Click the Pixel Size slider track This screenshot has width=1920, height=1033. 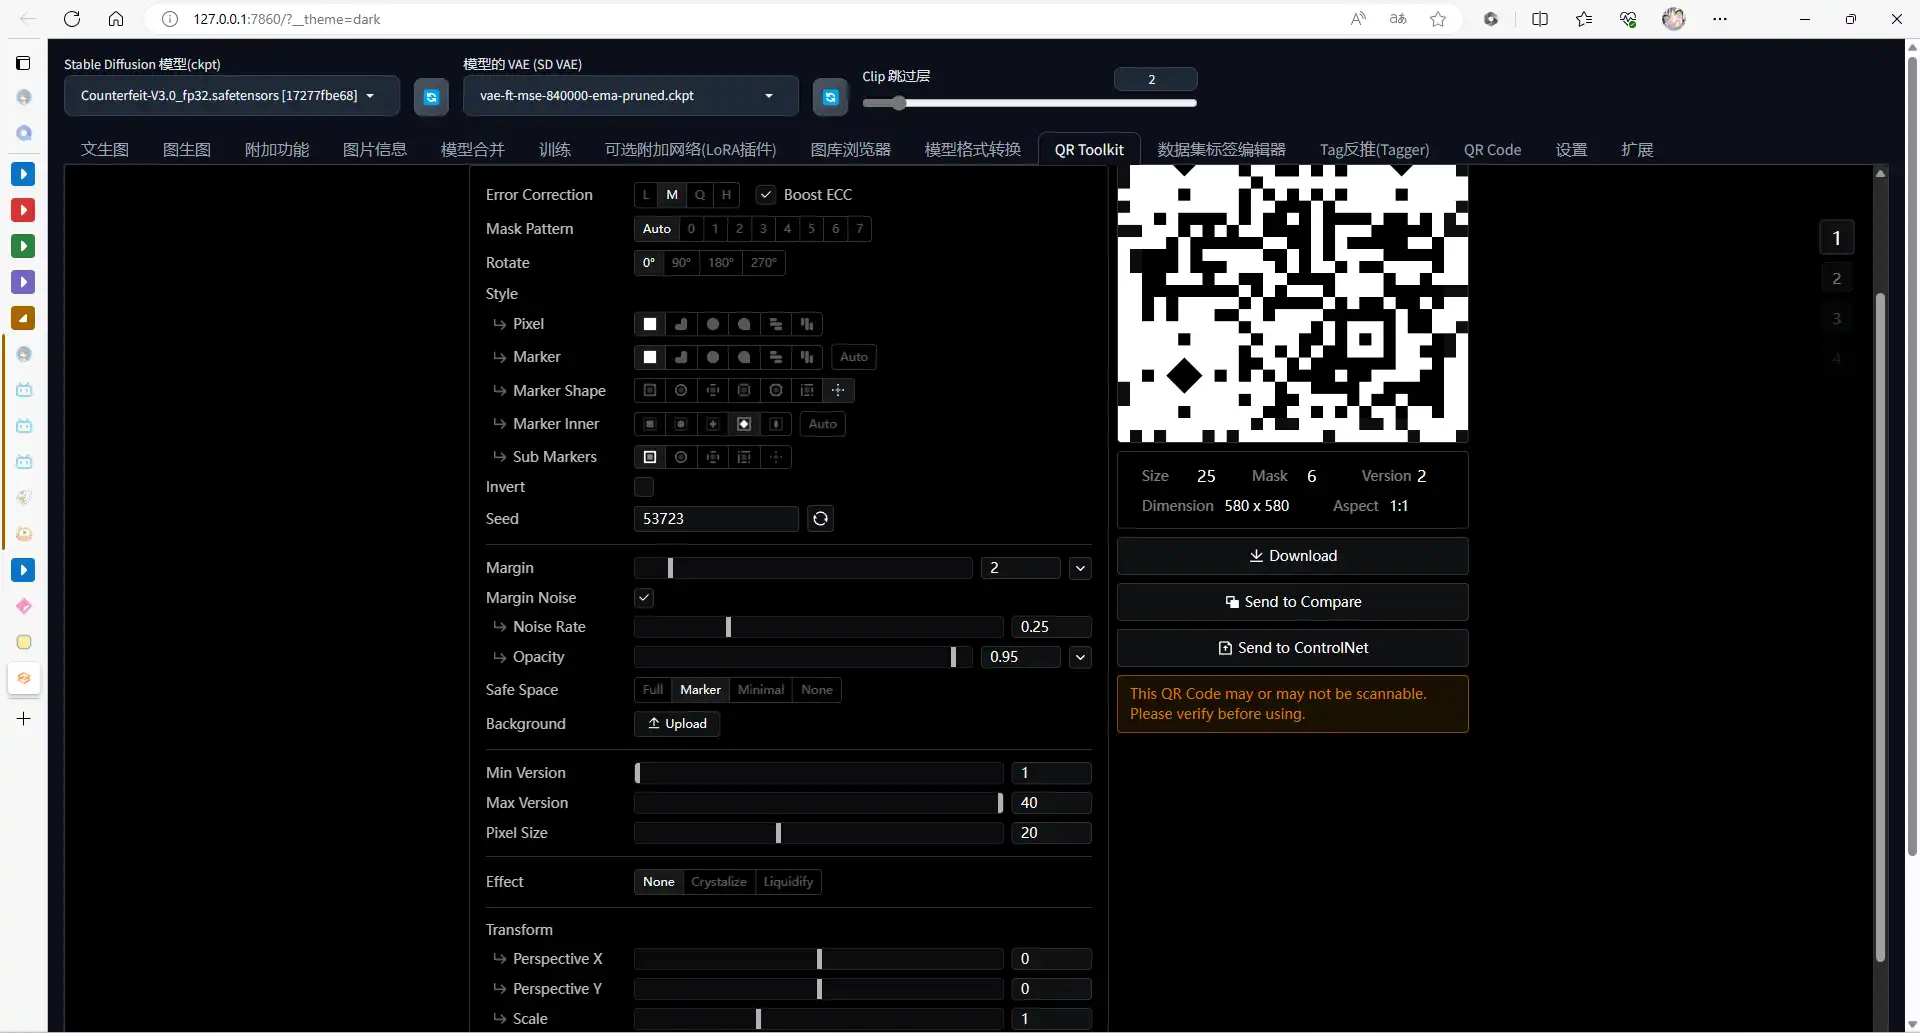tap(818, 833)
